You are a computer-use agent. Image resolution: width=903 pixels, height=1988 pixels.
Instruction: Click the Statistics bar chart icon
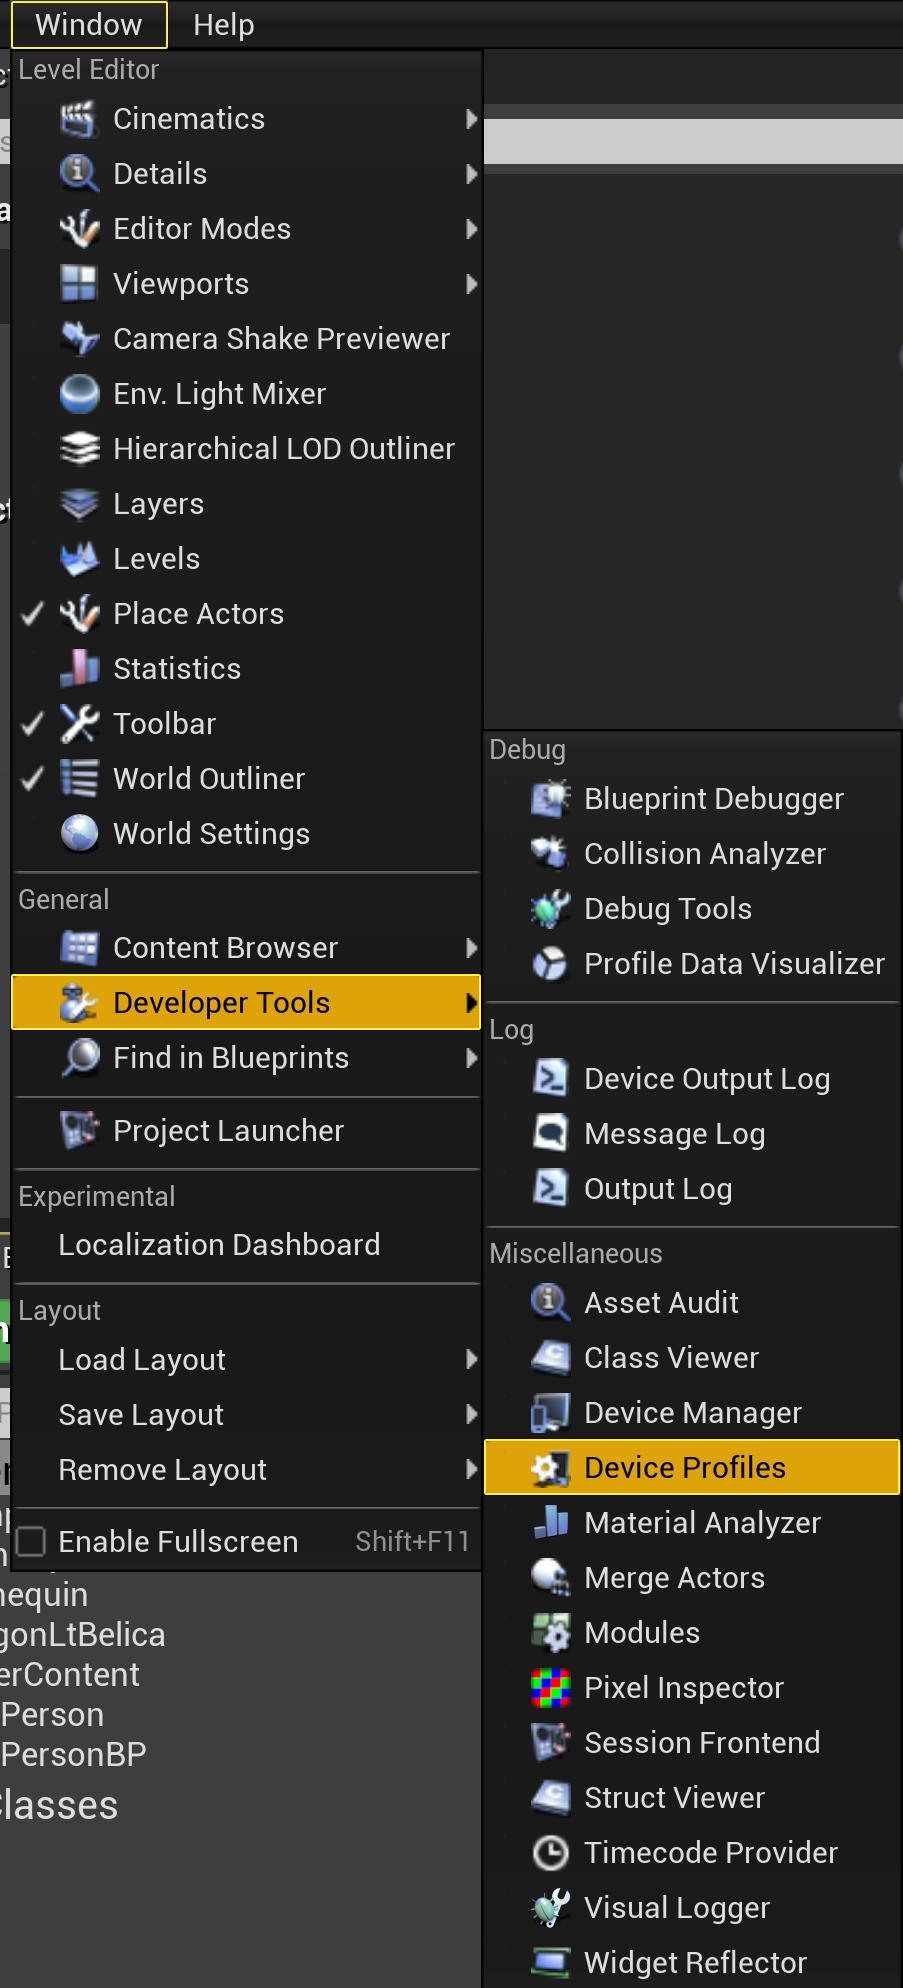[x=79, y=669]
